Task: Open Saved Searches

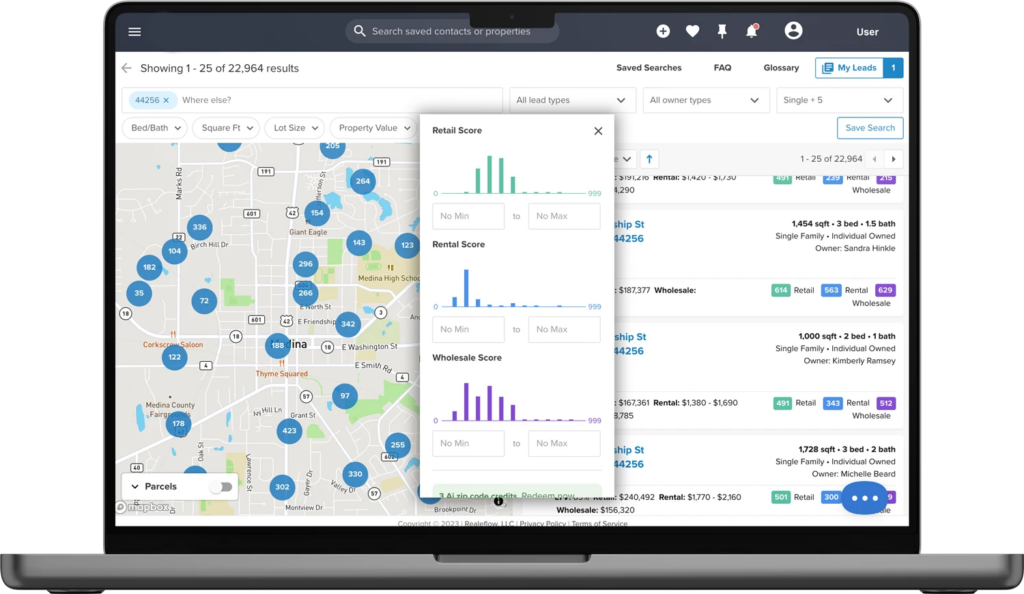Action: (x=648, y=68)
